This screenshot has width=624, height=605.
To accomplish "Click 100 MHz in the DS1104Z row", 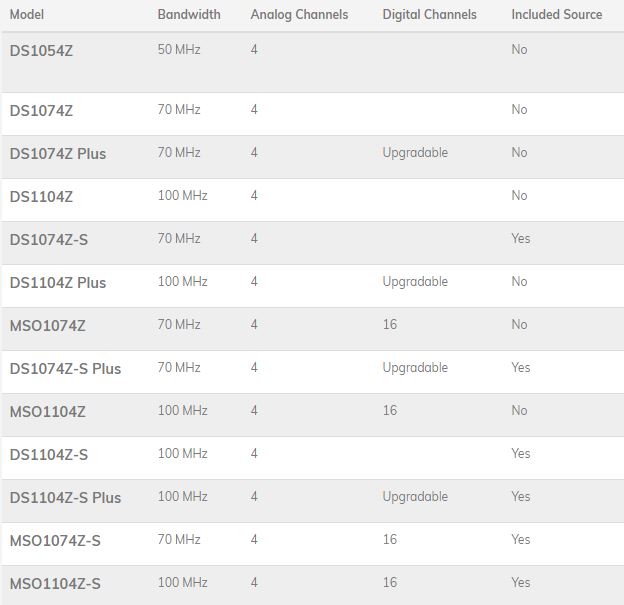I will coord(183,195).
